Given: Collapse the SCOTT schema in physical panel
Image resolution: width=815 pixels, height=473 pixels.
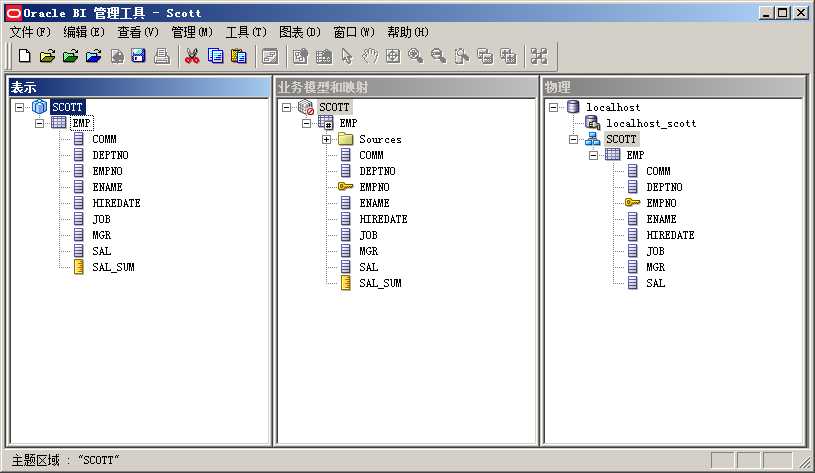Looking at the screenshot, I should (x=573, y=139).
